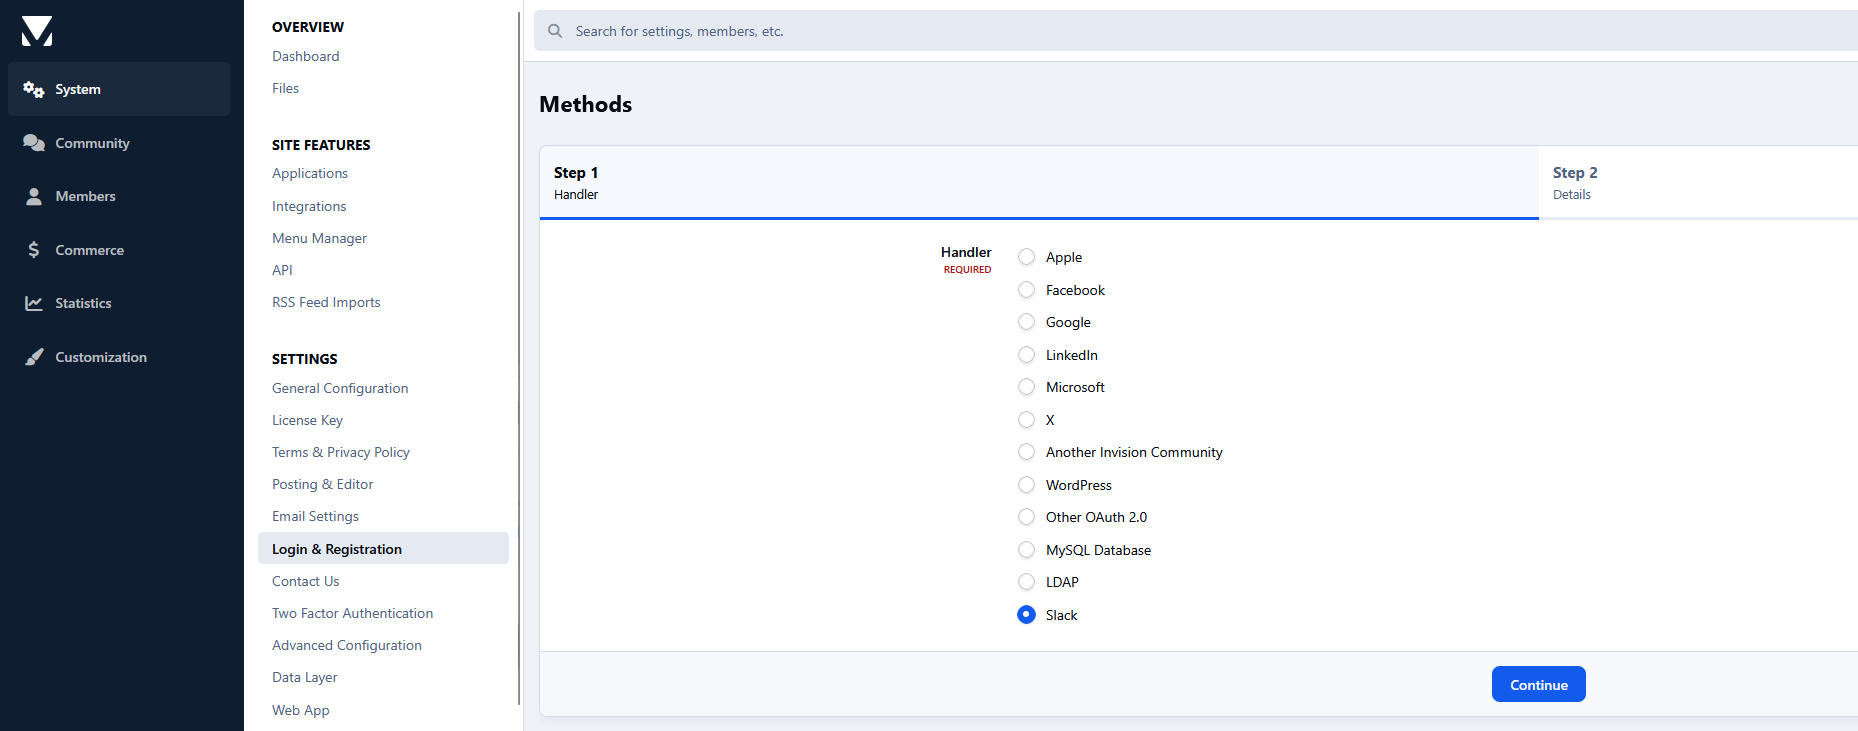Select the MySQL Database handler
This screenshot has height=731, width=1858.
[x=1026, y=550]
